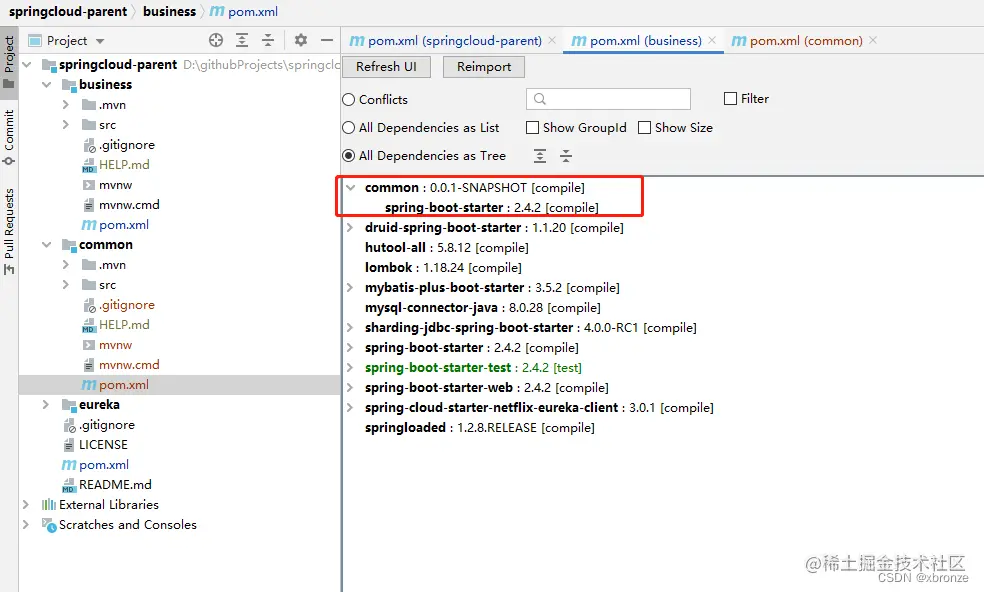Expand all in Project panel toolbar
The width and height of the screenshot is (984, 592).
242,40
